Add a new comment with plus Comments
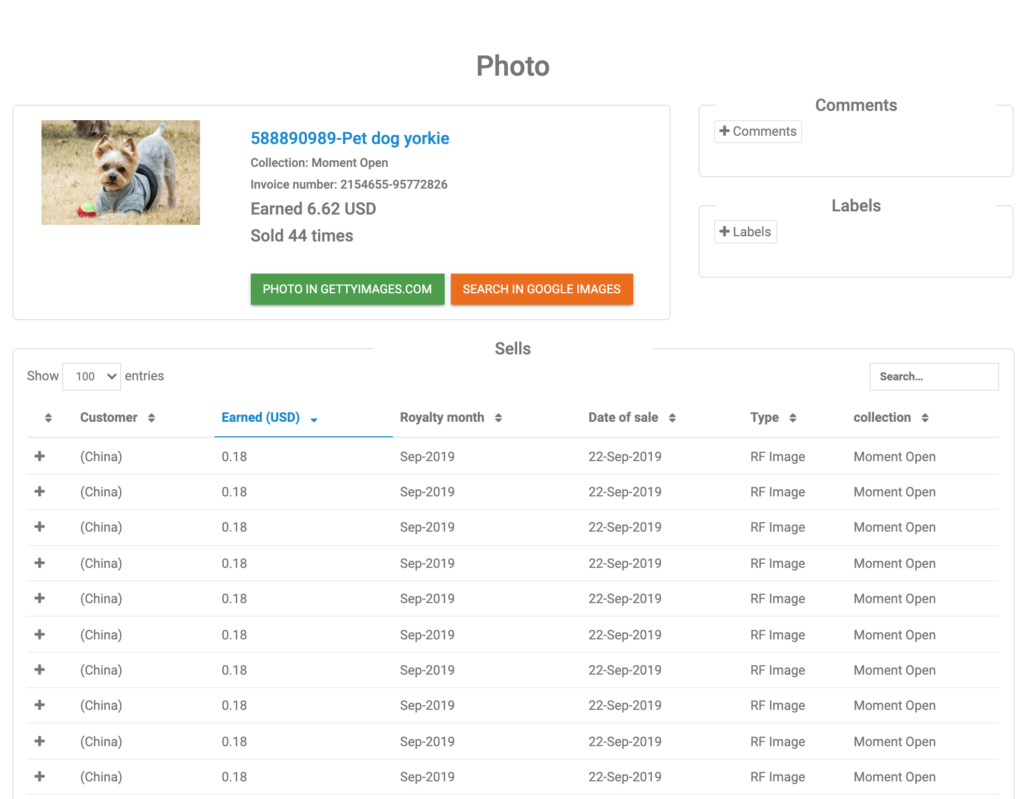Screen dimensions: 1024x799 click(x=757, y=131)
